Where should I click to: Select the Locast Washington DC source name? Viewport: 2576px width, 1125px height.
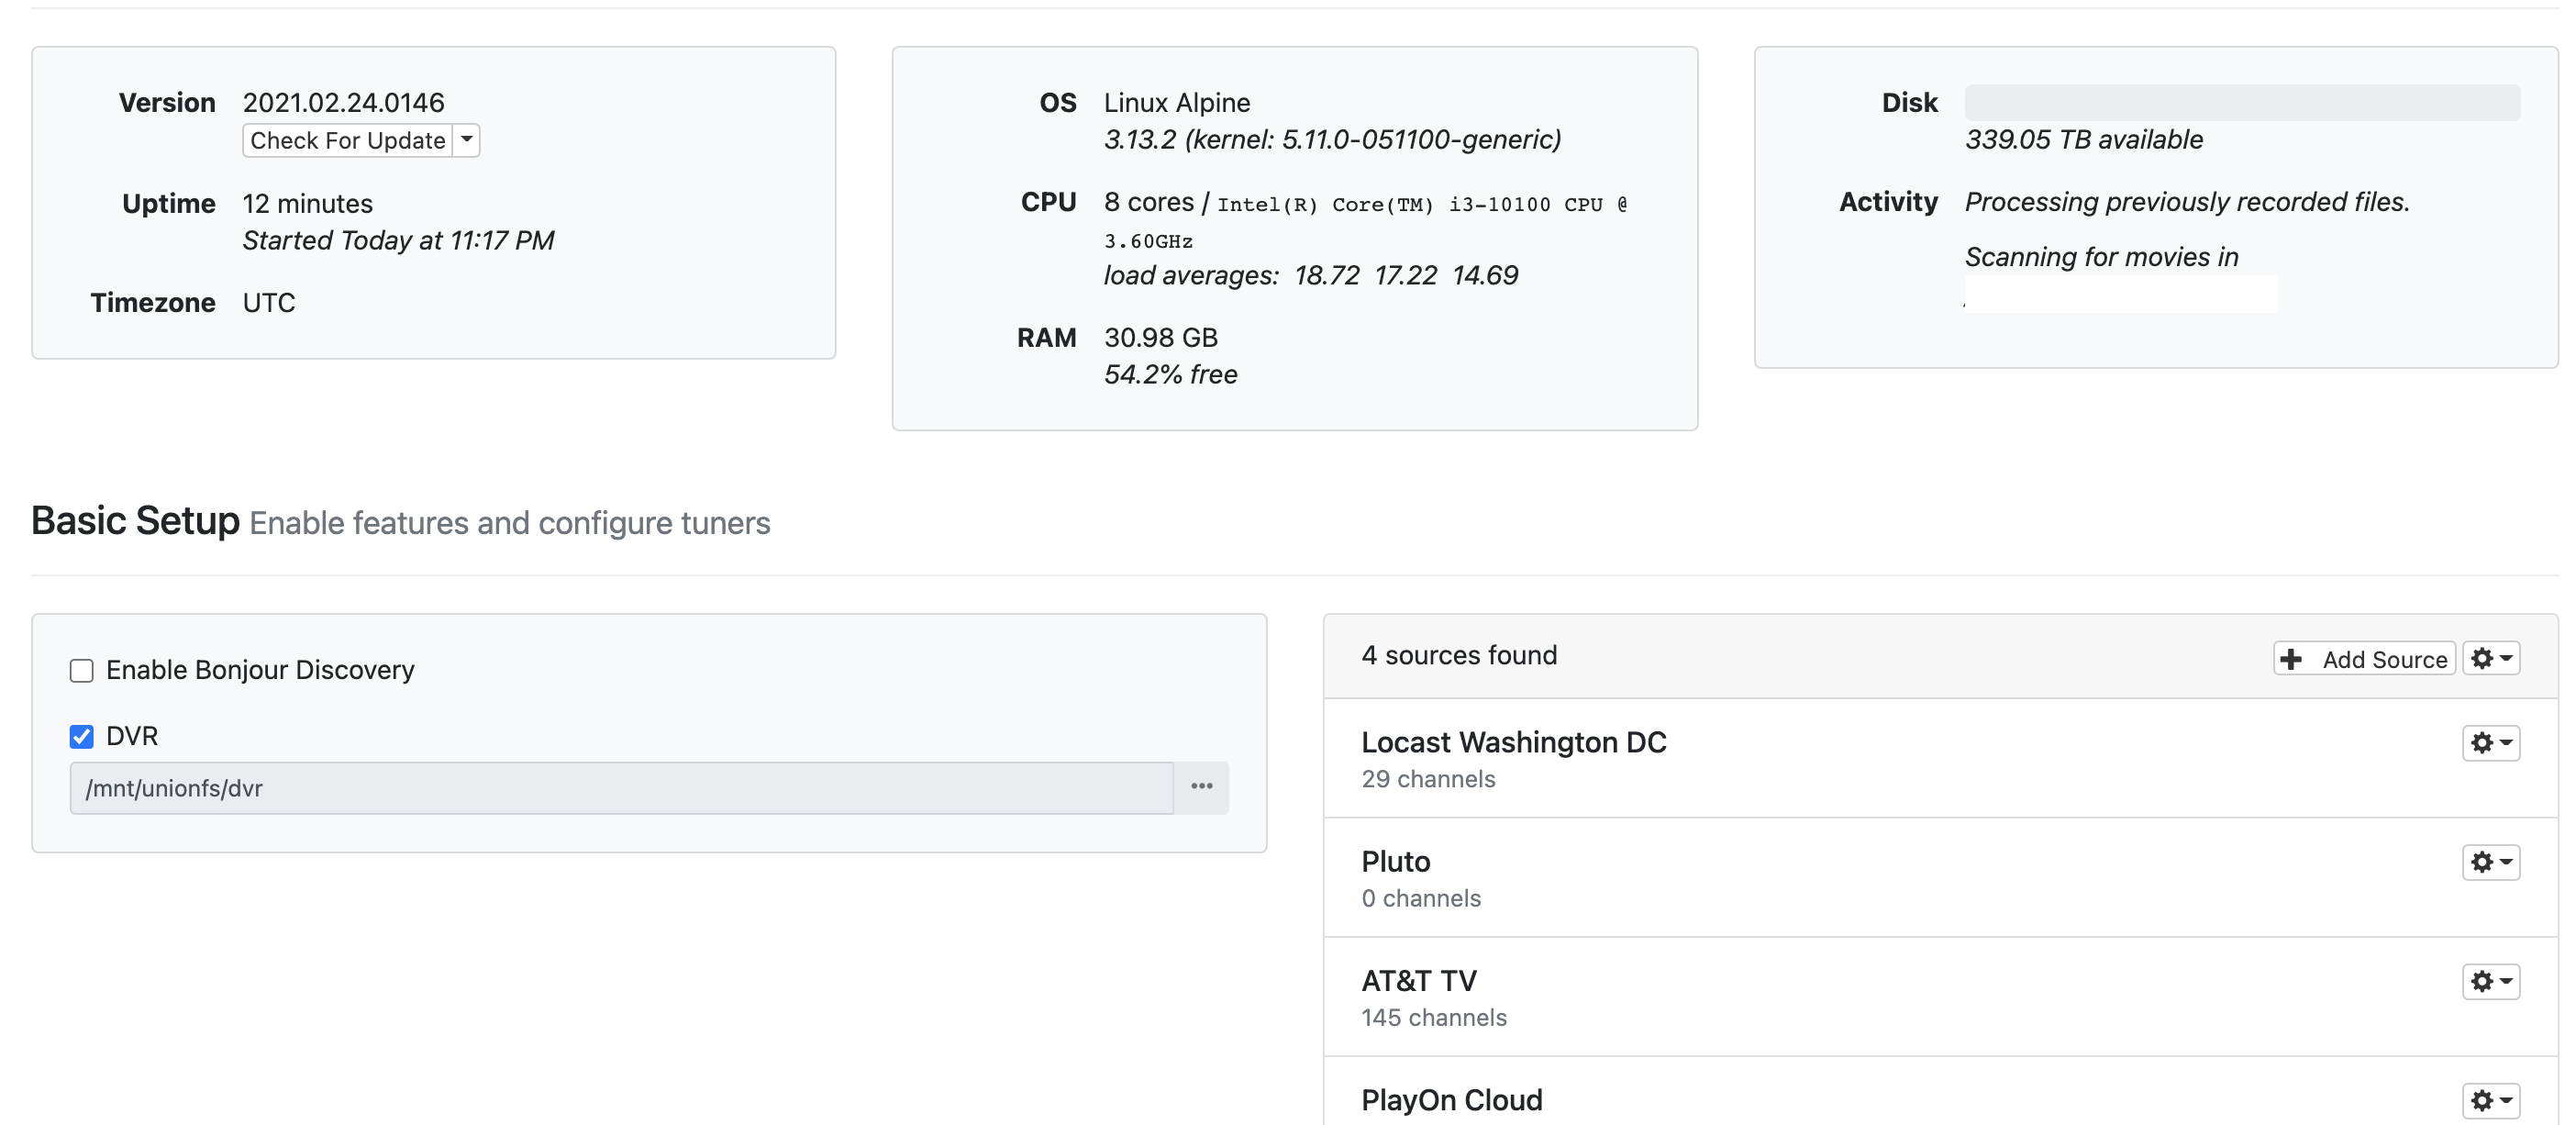[1513, 742]
